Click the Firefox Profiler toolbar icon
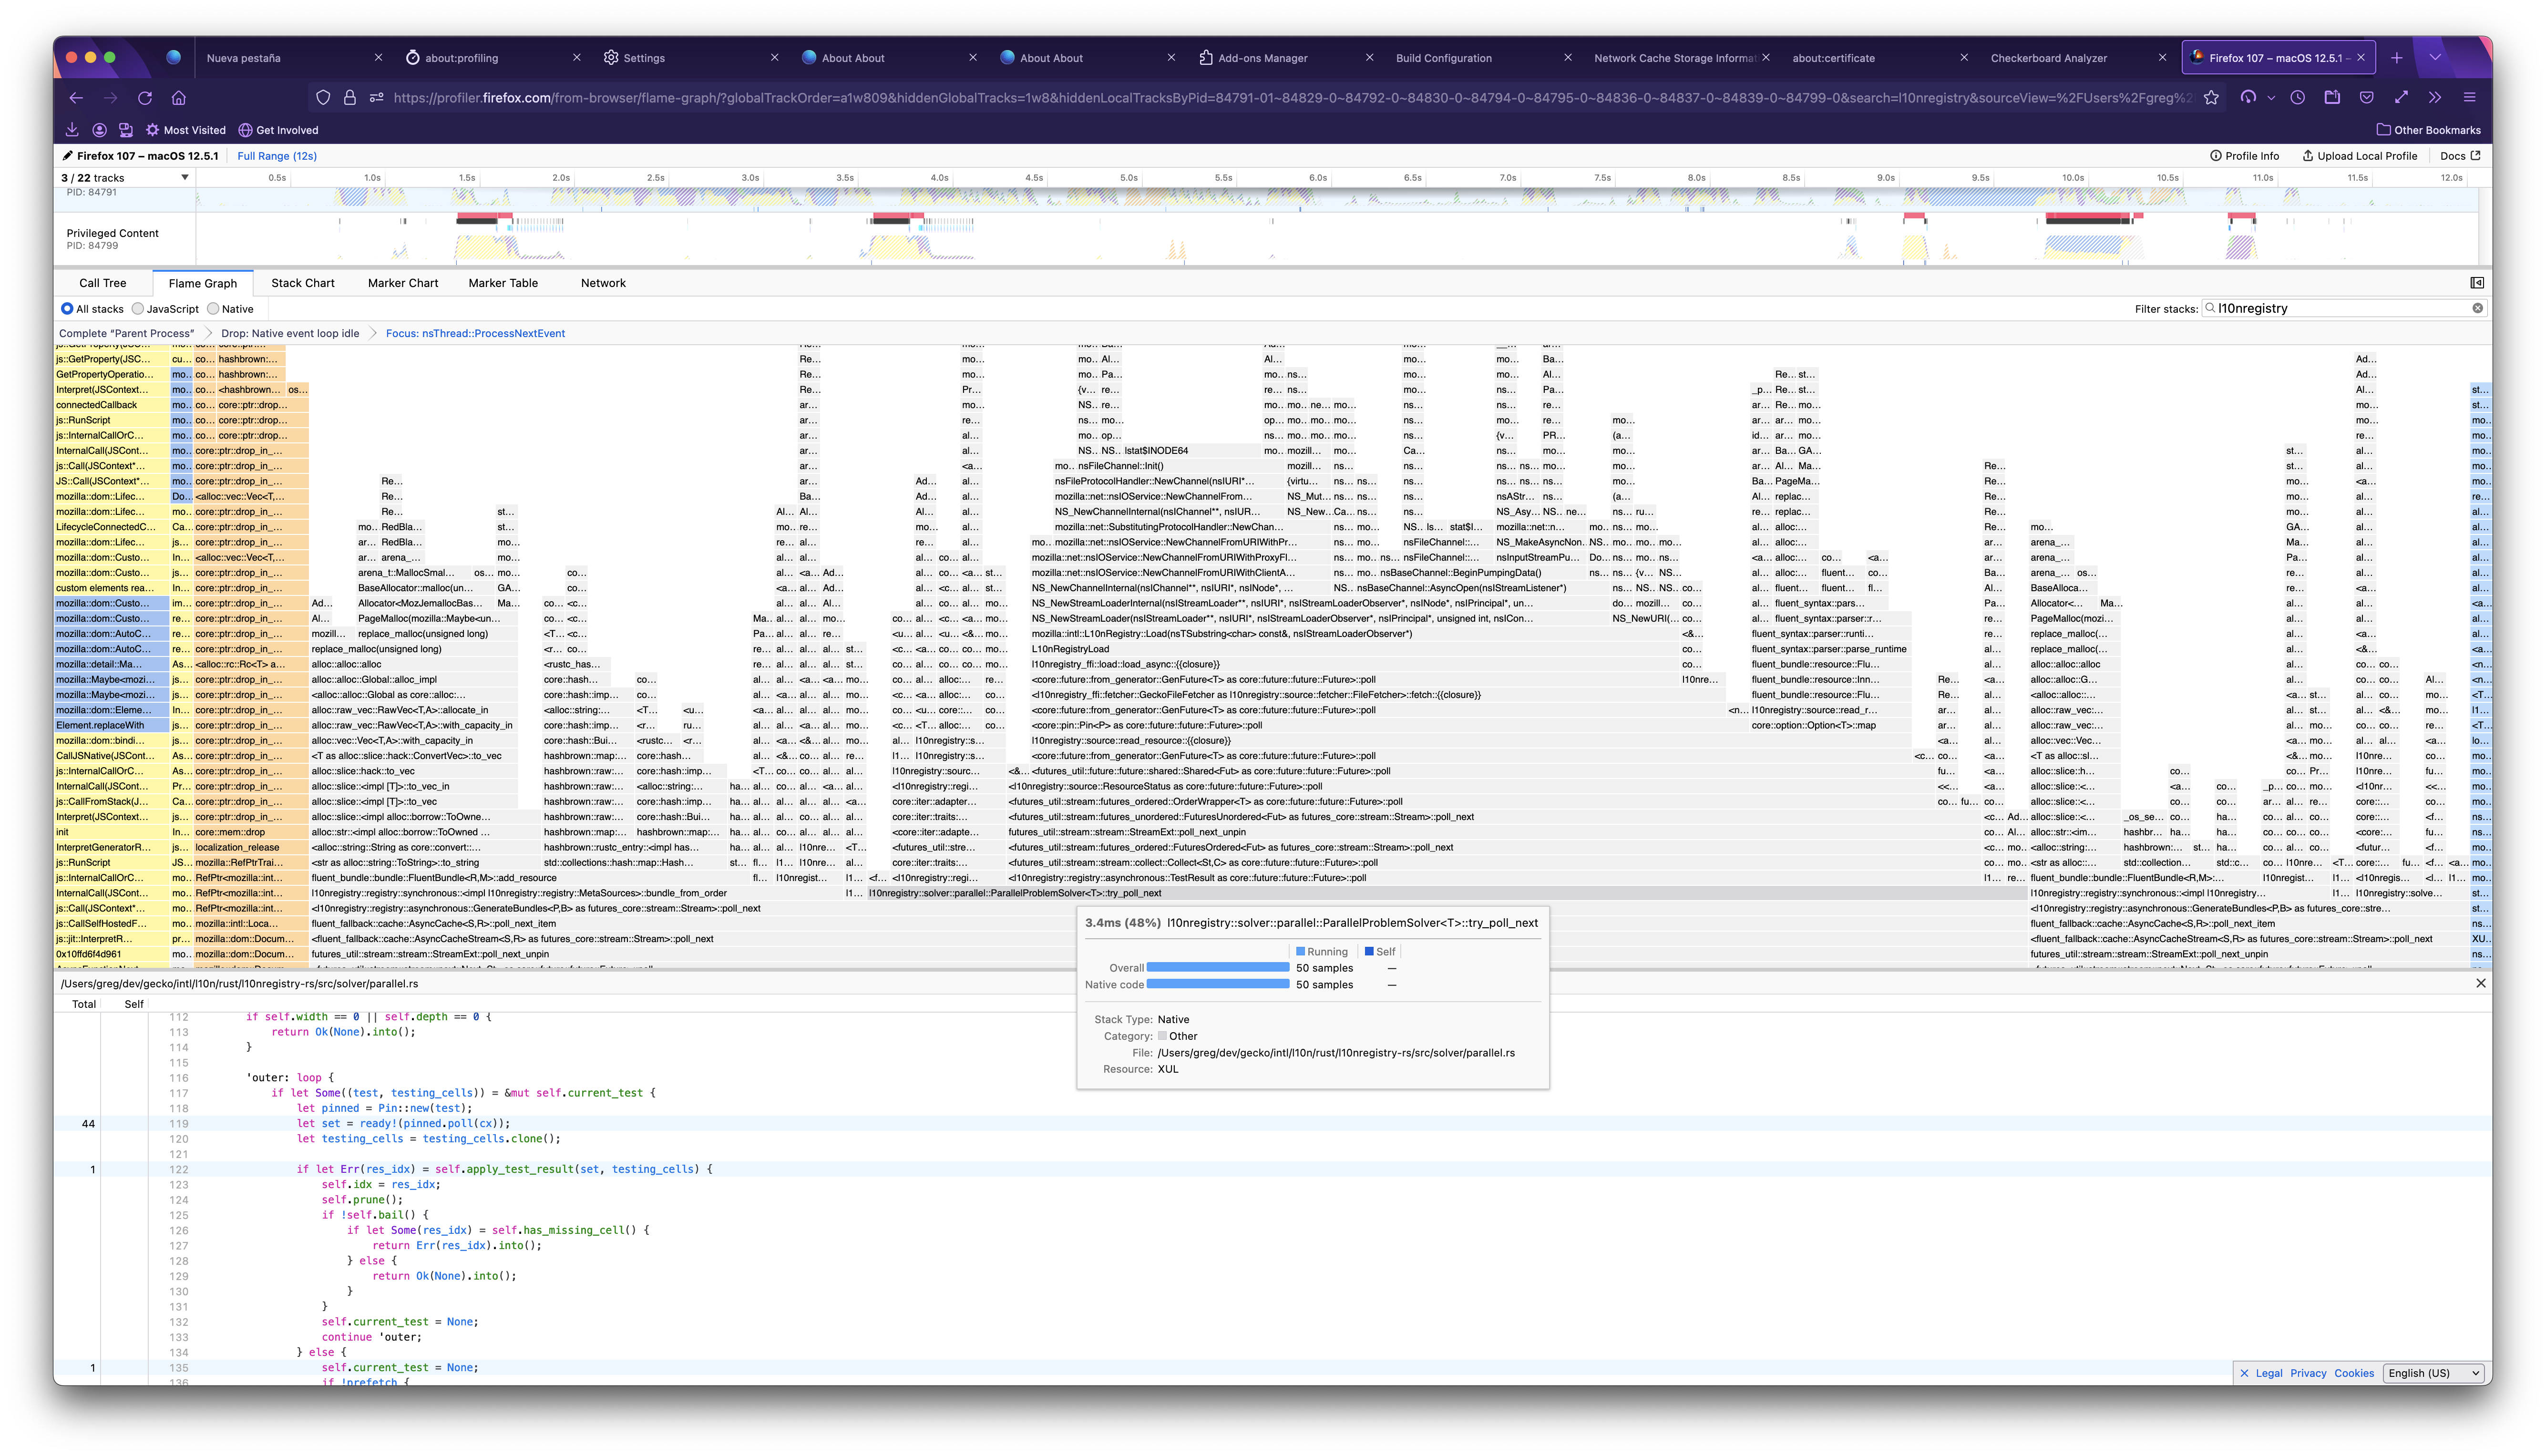Viewport: 2546px width, 1456px height. pyautogui.click(x=2248, y=97)
